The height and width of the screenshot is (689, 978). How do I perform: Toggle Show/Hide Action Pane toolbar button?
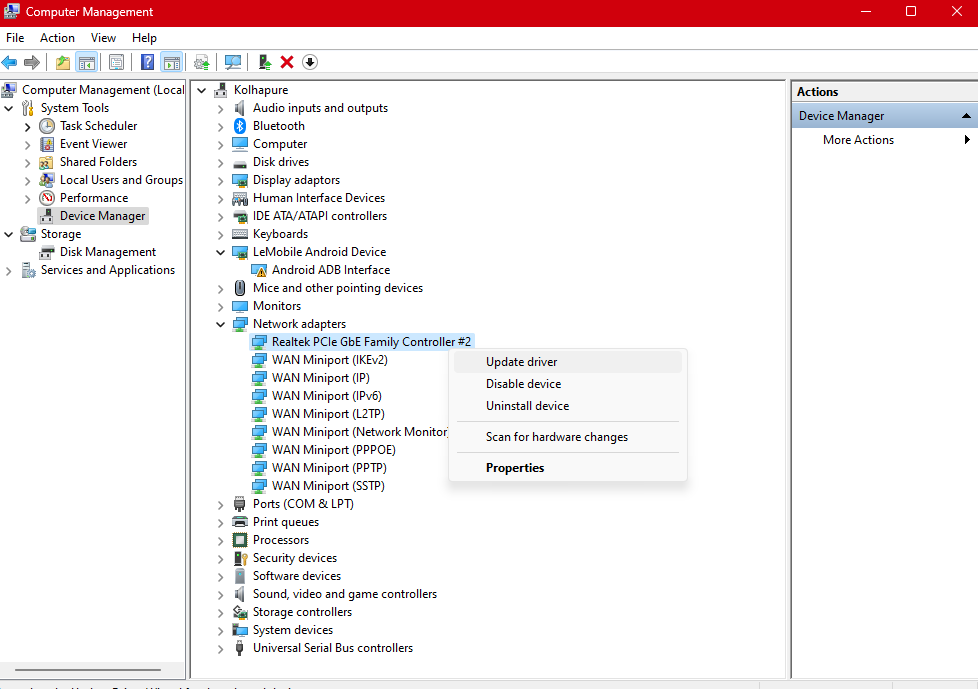pos(172,62)
